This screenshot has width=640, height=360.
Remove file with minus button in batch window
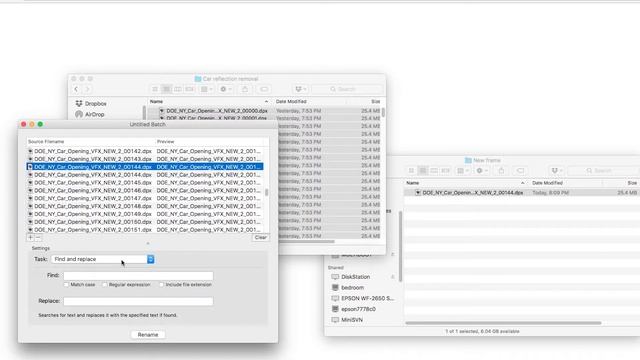click(x=38, y=238)
